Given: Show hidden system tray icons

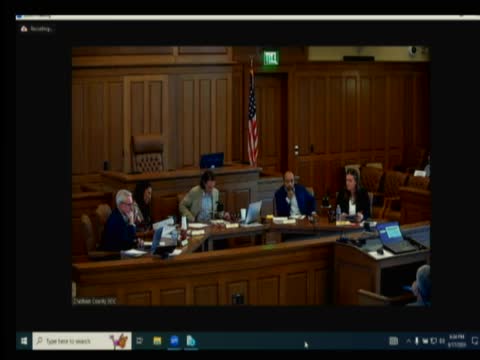Looking at the screenshot, I should coord(408,341).
